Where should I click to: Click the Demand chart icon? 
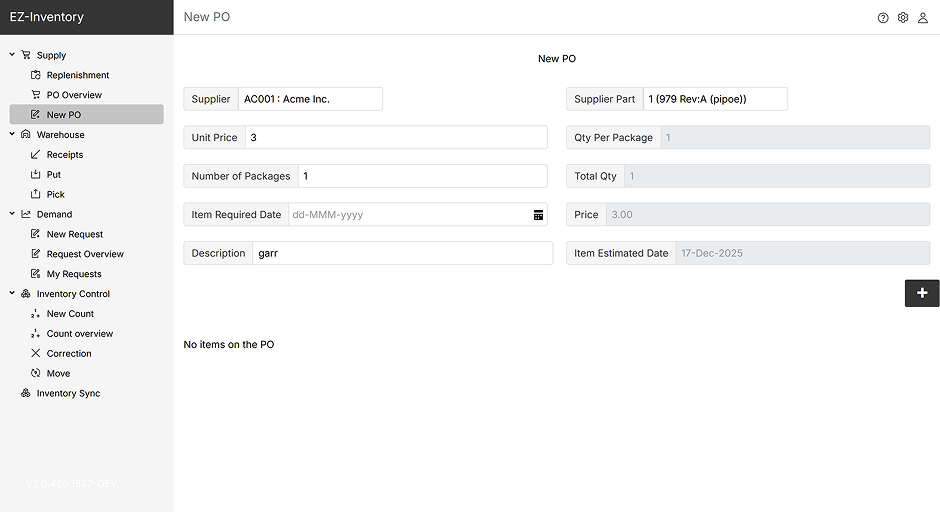point(26,214)
